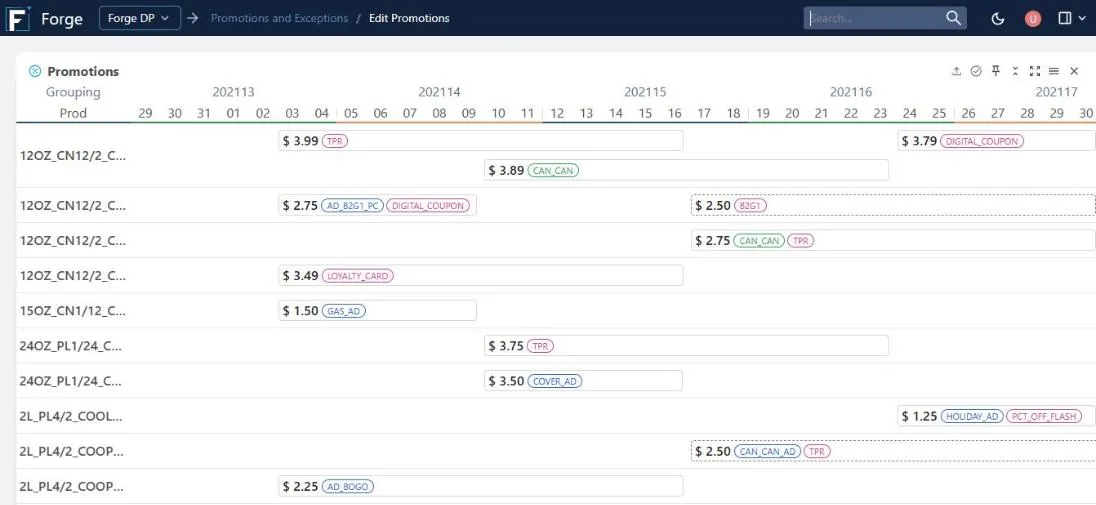Viewport: 1096px width, 505px height.
Task: Click the PCT_OFF_FLASH tag
Action: pyautogui.click(x=1044, y=416)
